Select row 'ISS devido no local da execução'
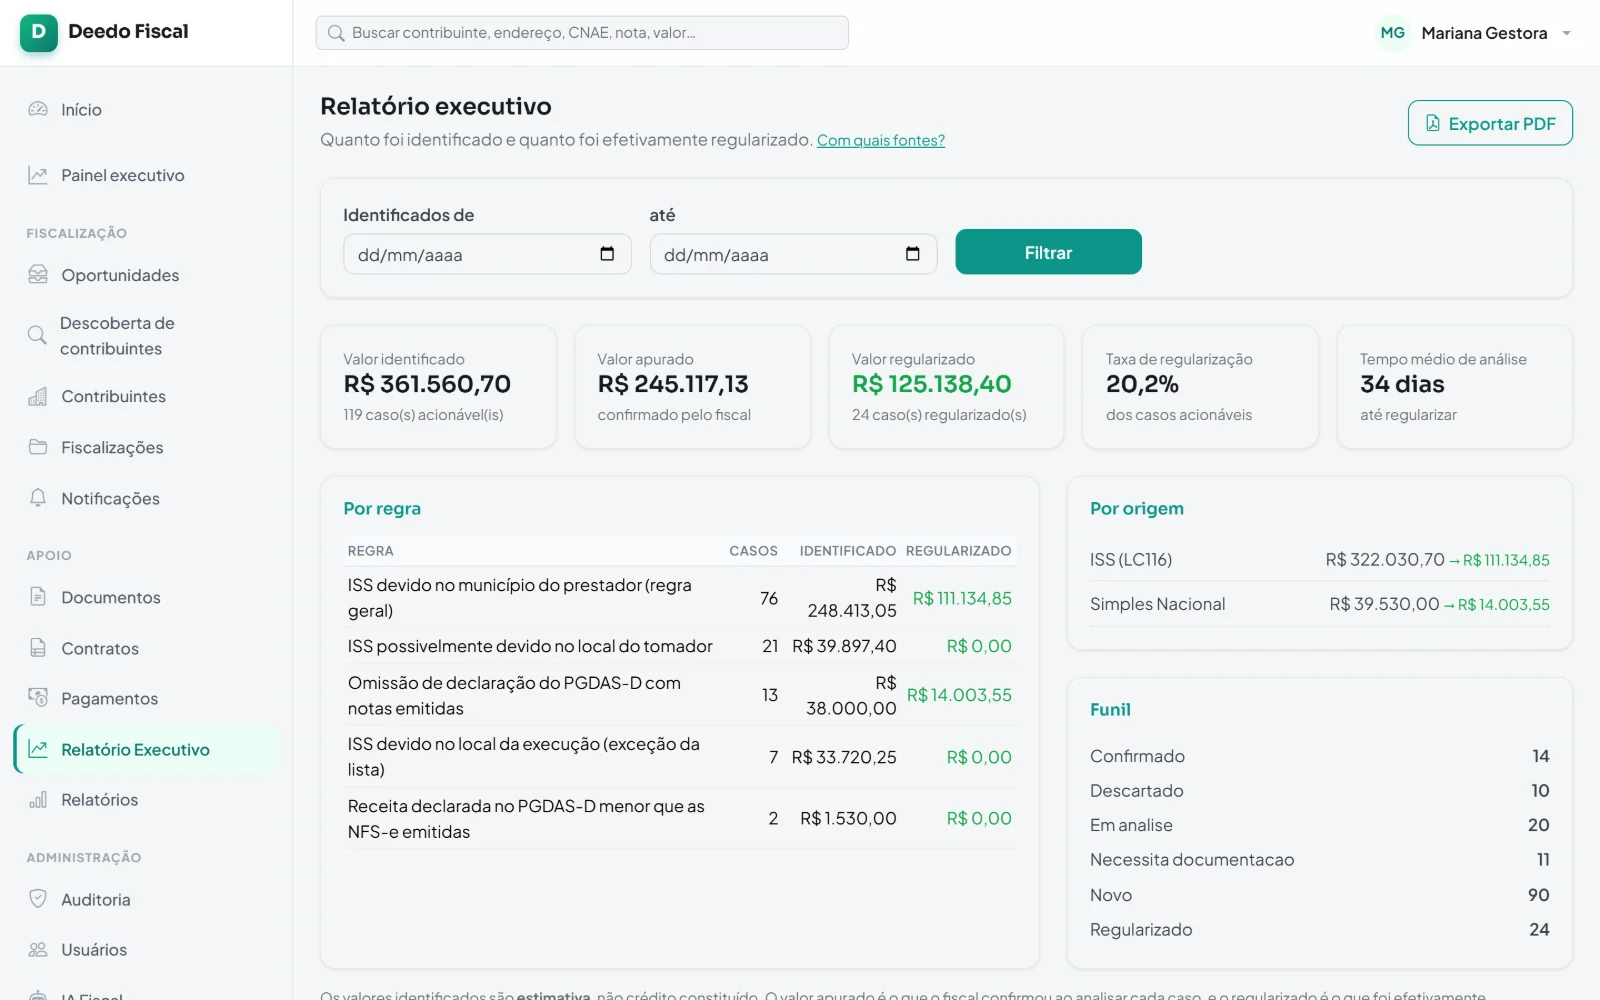Image resolution: width=1600 pixels, height=1000 pixels. tap(680, 757)
